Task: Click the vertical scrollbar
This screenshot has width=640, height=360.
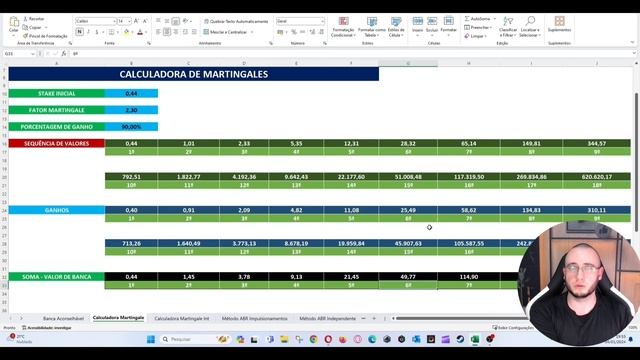Action: [636, 163]
